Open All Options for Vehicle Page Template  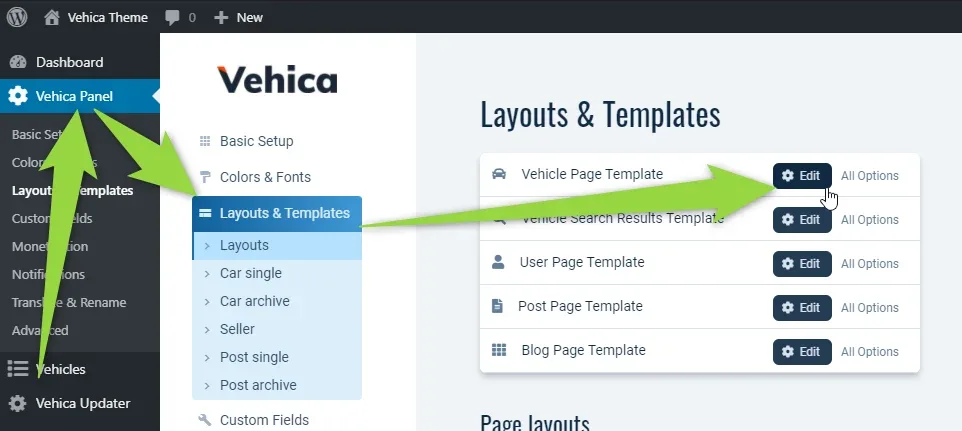pos(869,176)
